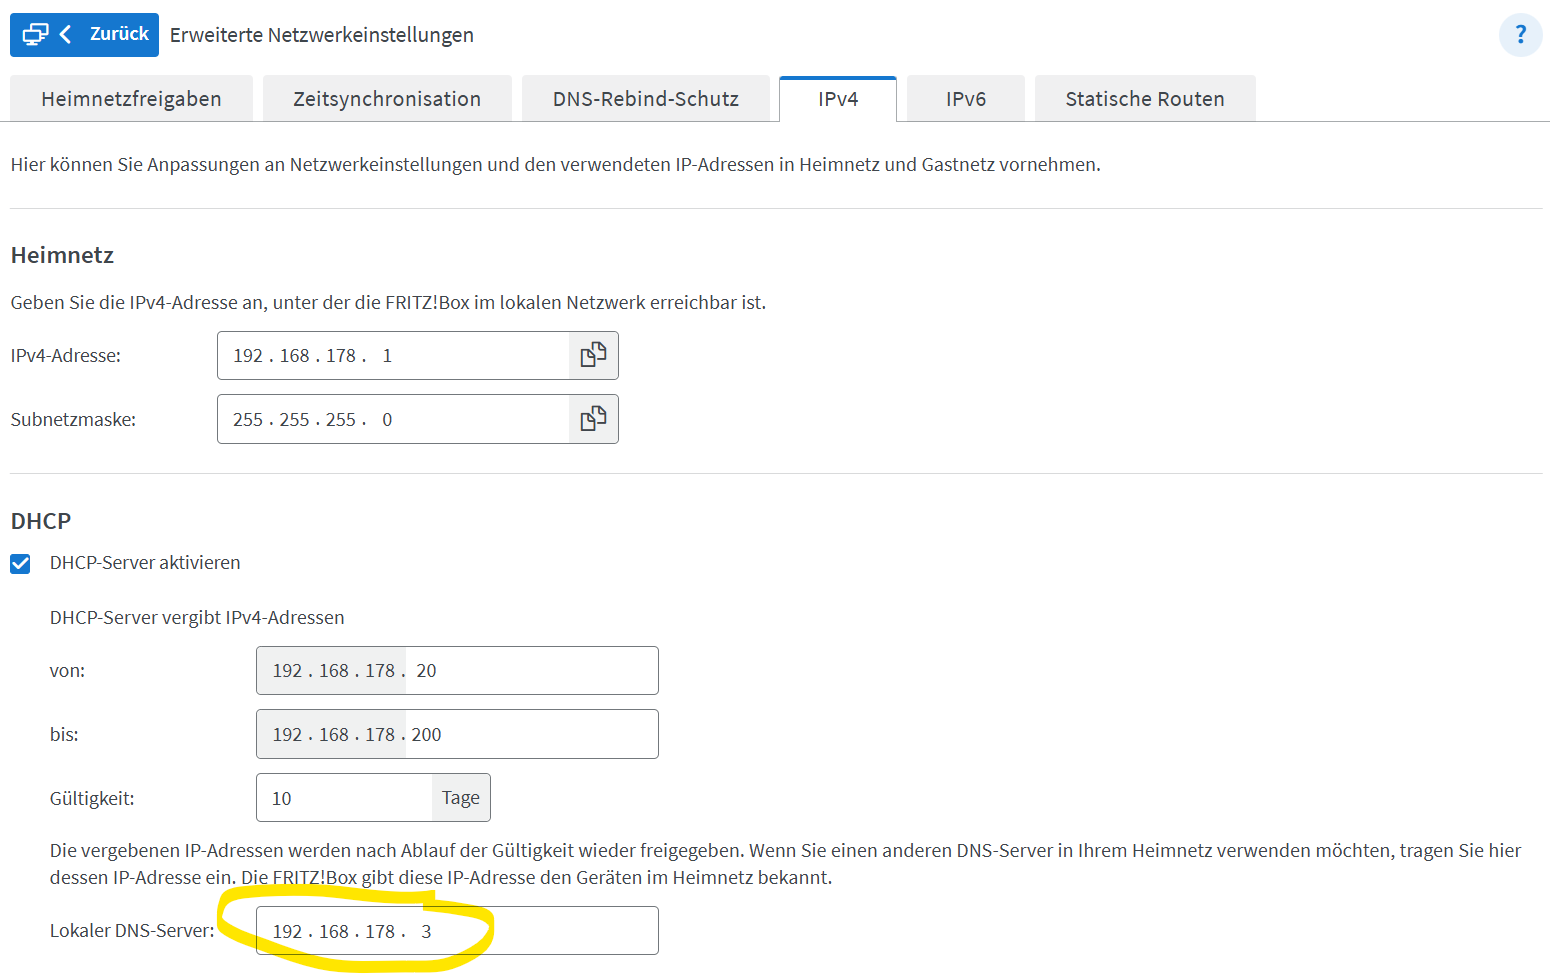Viewport: 1550px width, 976px height.
Task: Go back with the Zurück button
Action: 84,35
